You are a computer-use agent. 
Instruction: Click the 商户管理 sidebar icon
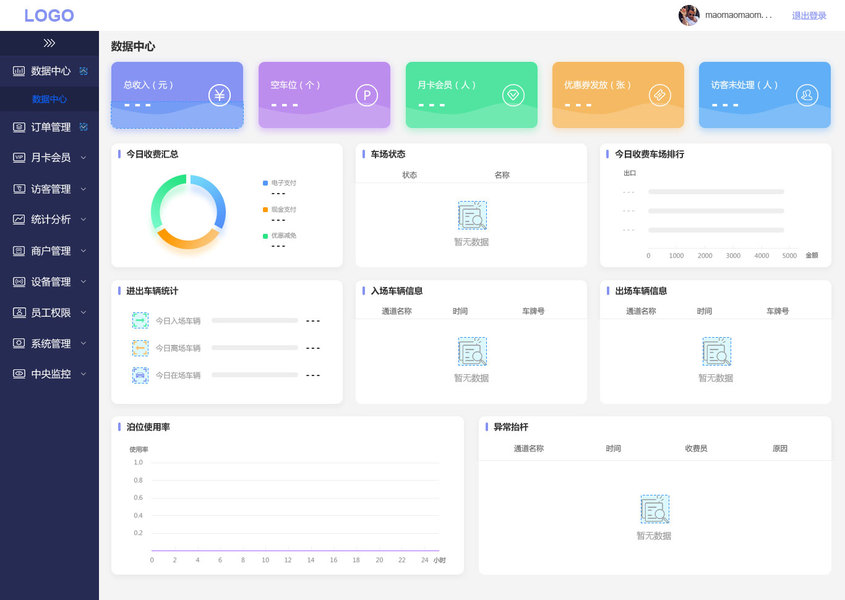(x=19, y=251)
